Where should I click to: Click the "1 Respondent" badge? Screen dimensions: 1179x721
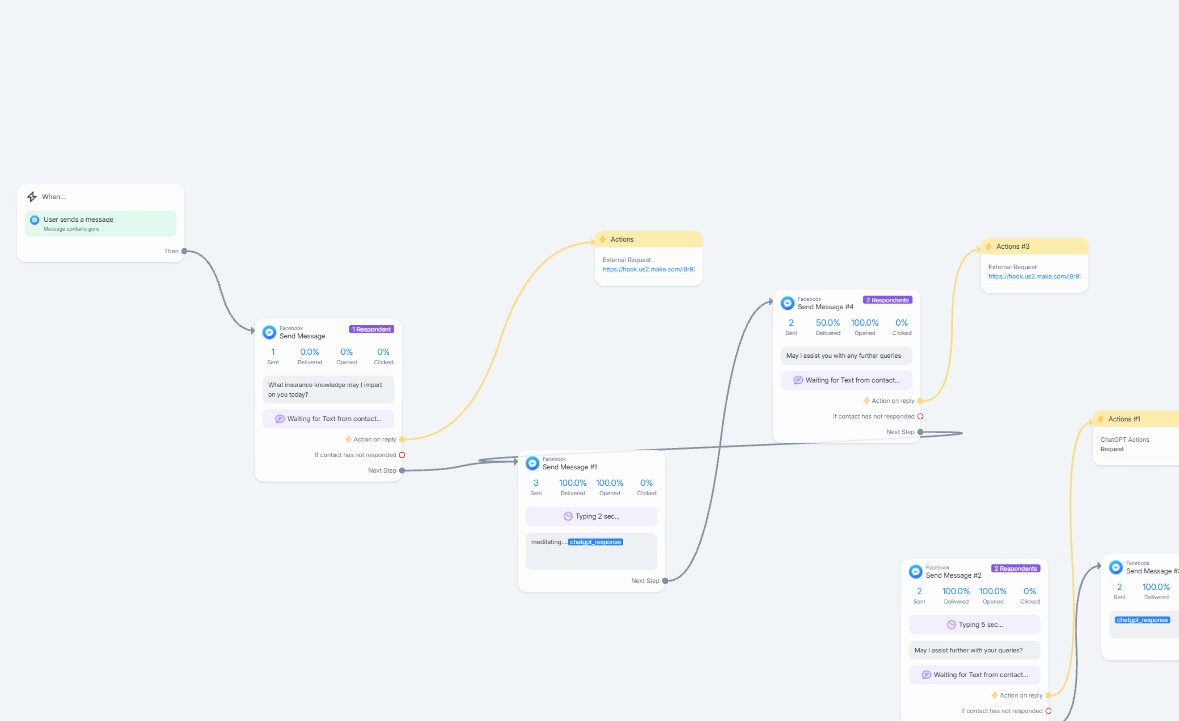[x=371, y=329]
